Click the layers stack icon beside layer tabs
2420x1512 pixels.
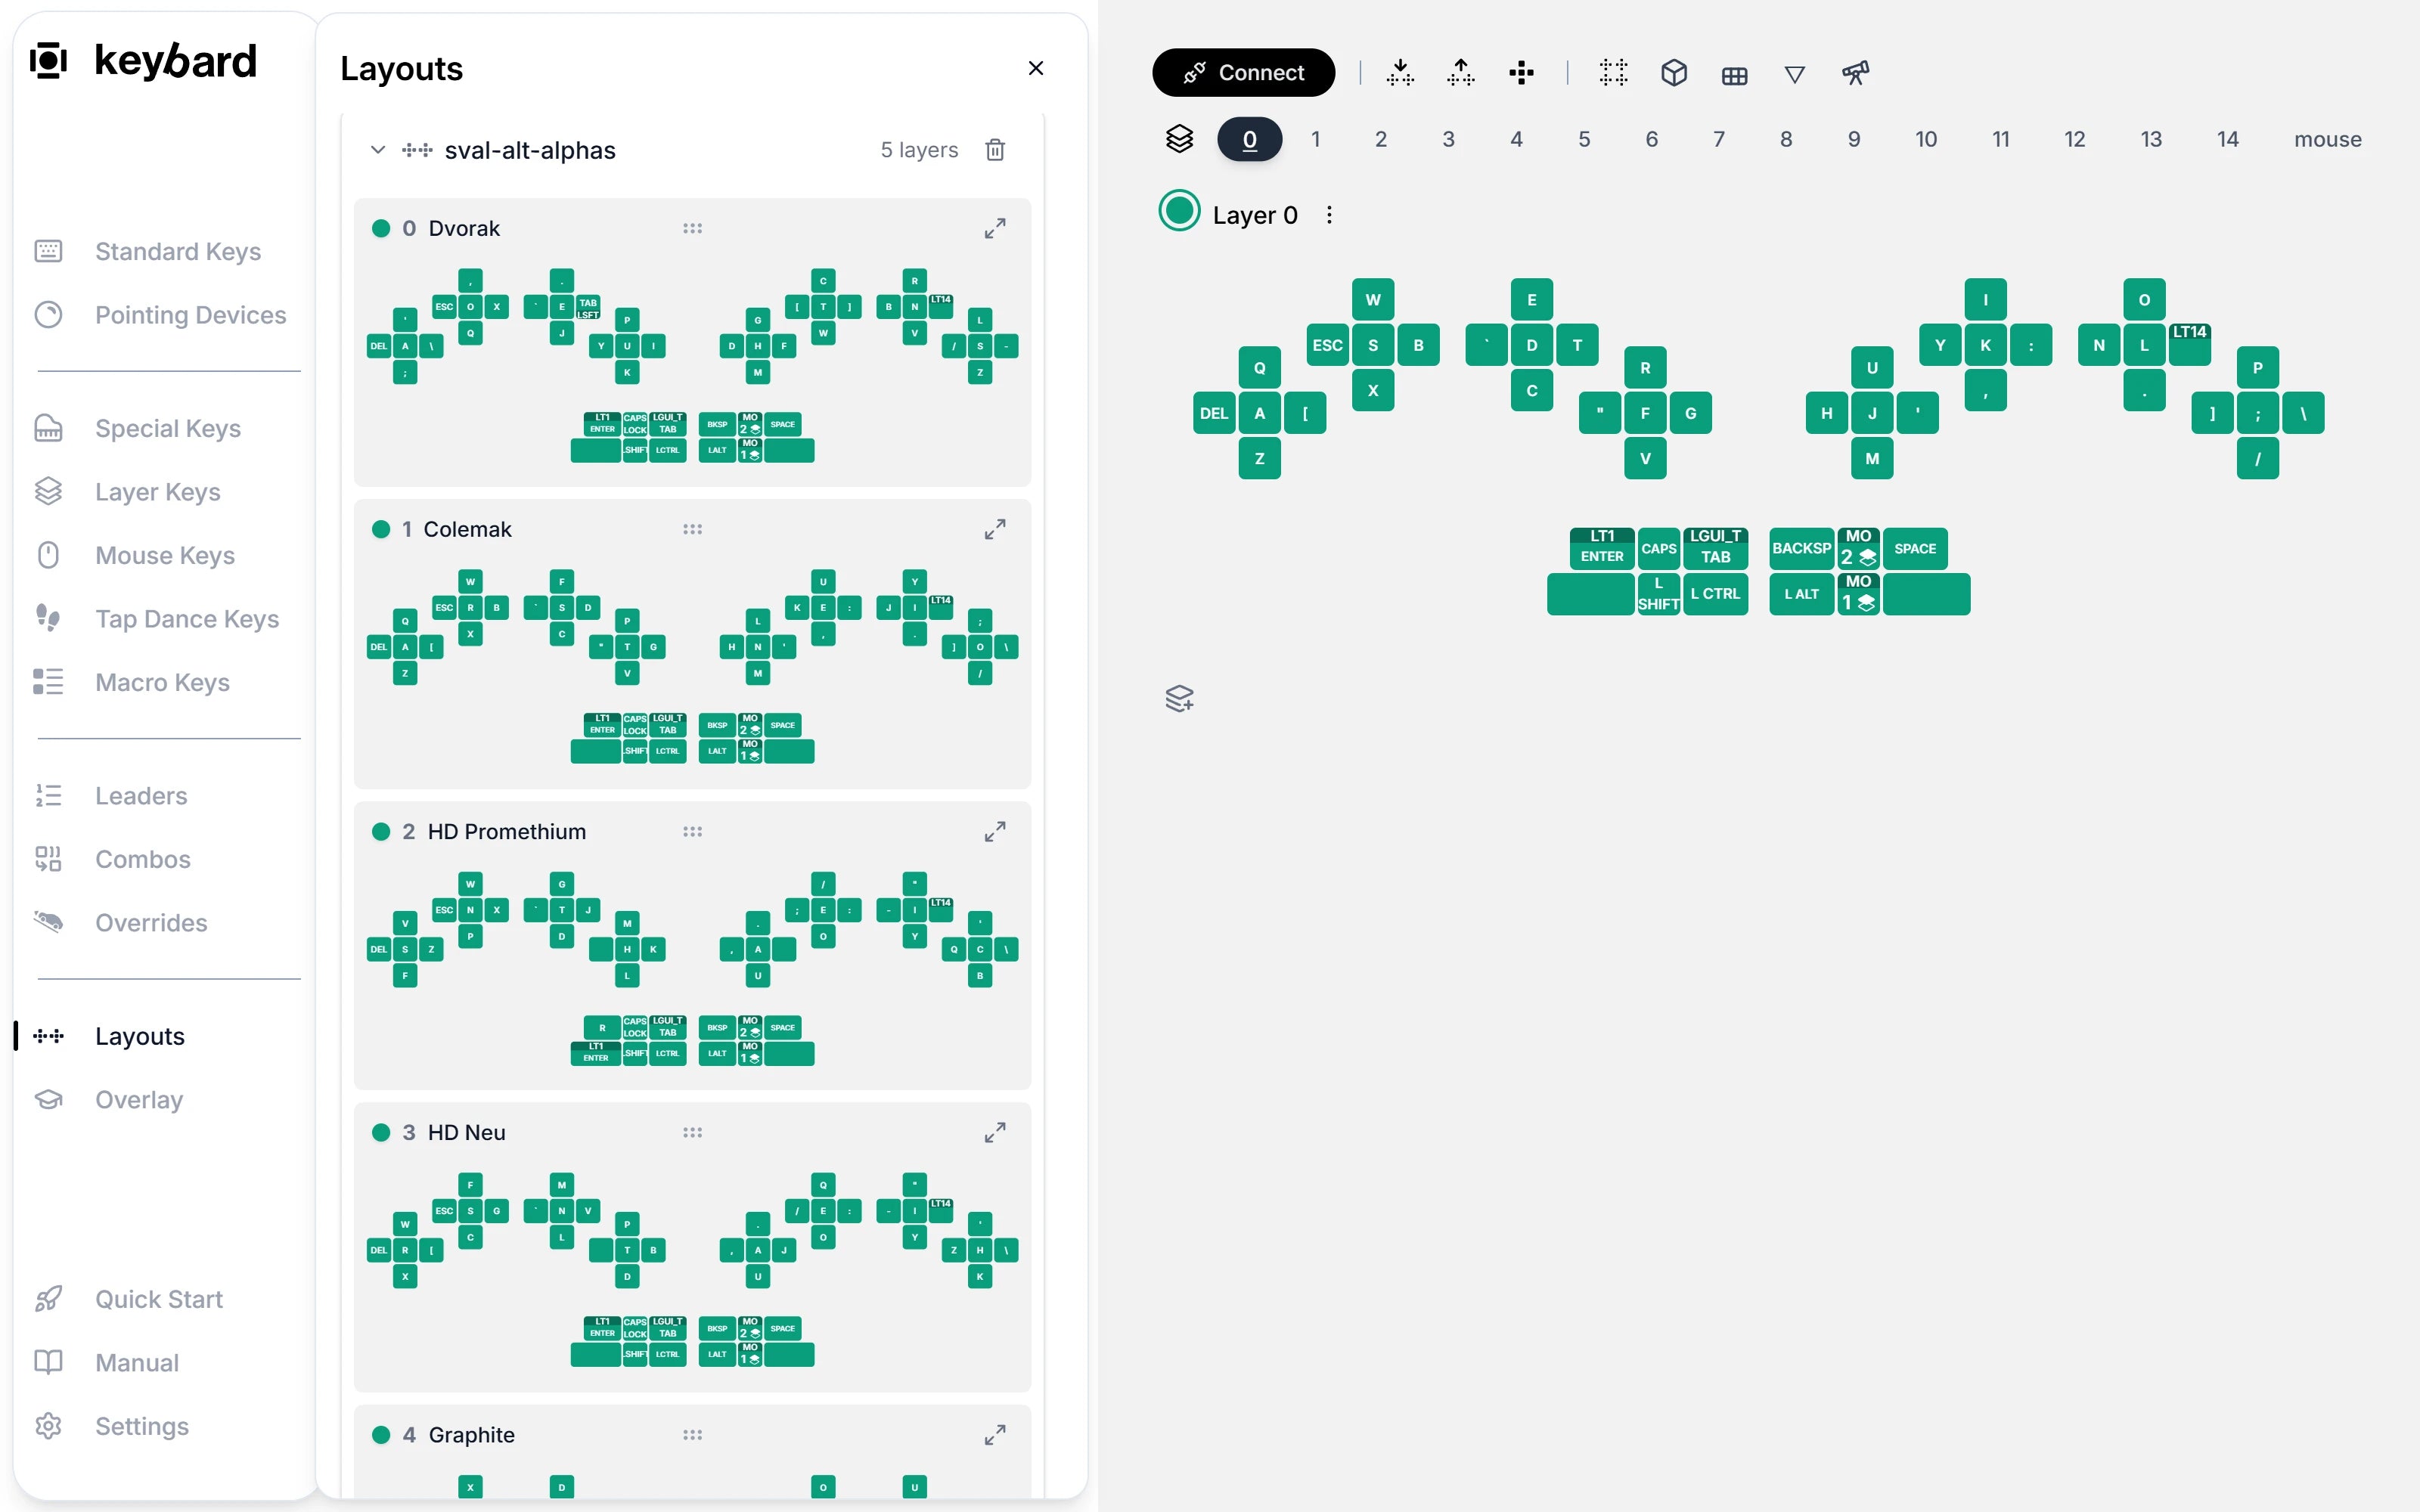click(1179, 139)
